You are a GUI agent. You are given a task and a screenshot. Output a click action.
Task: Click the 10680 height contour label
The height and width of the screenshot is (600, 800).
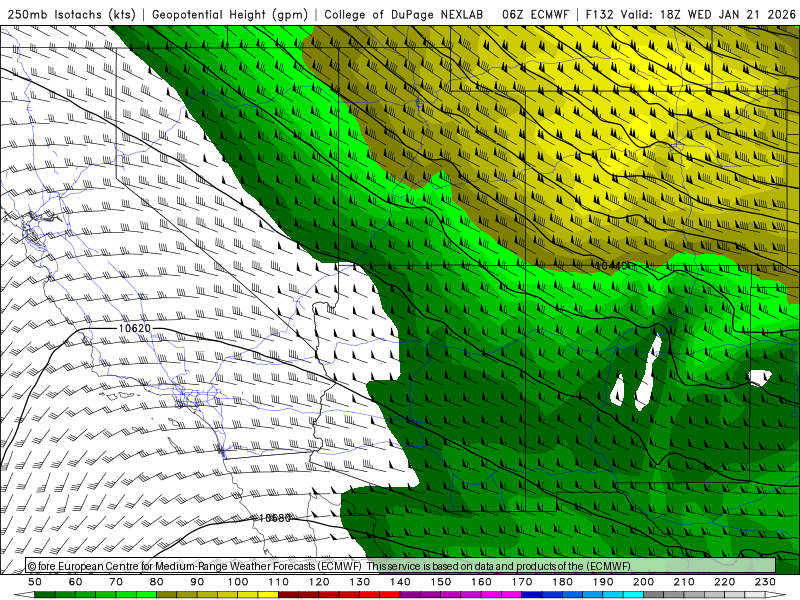[274, 518]
